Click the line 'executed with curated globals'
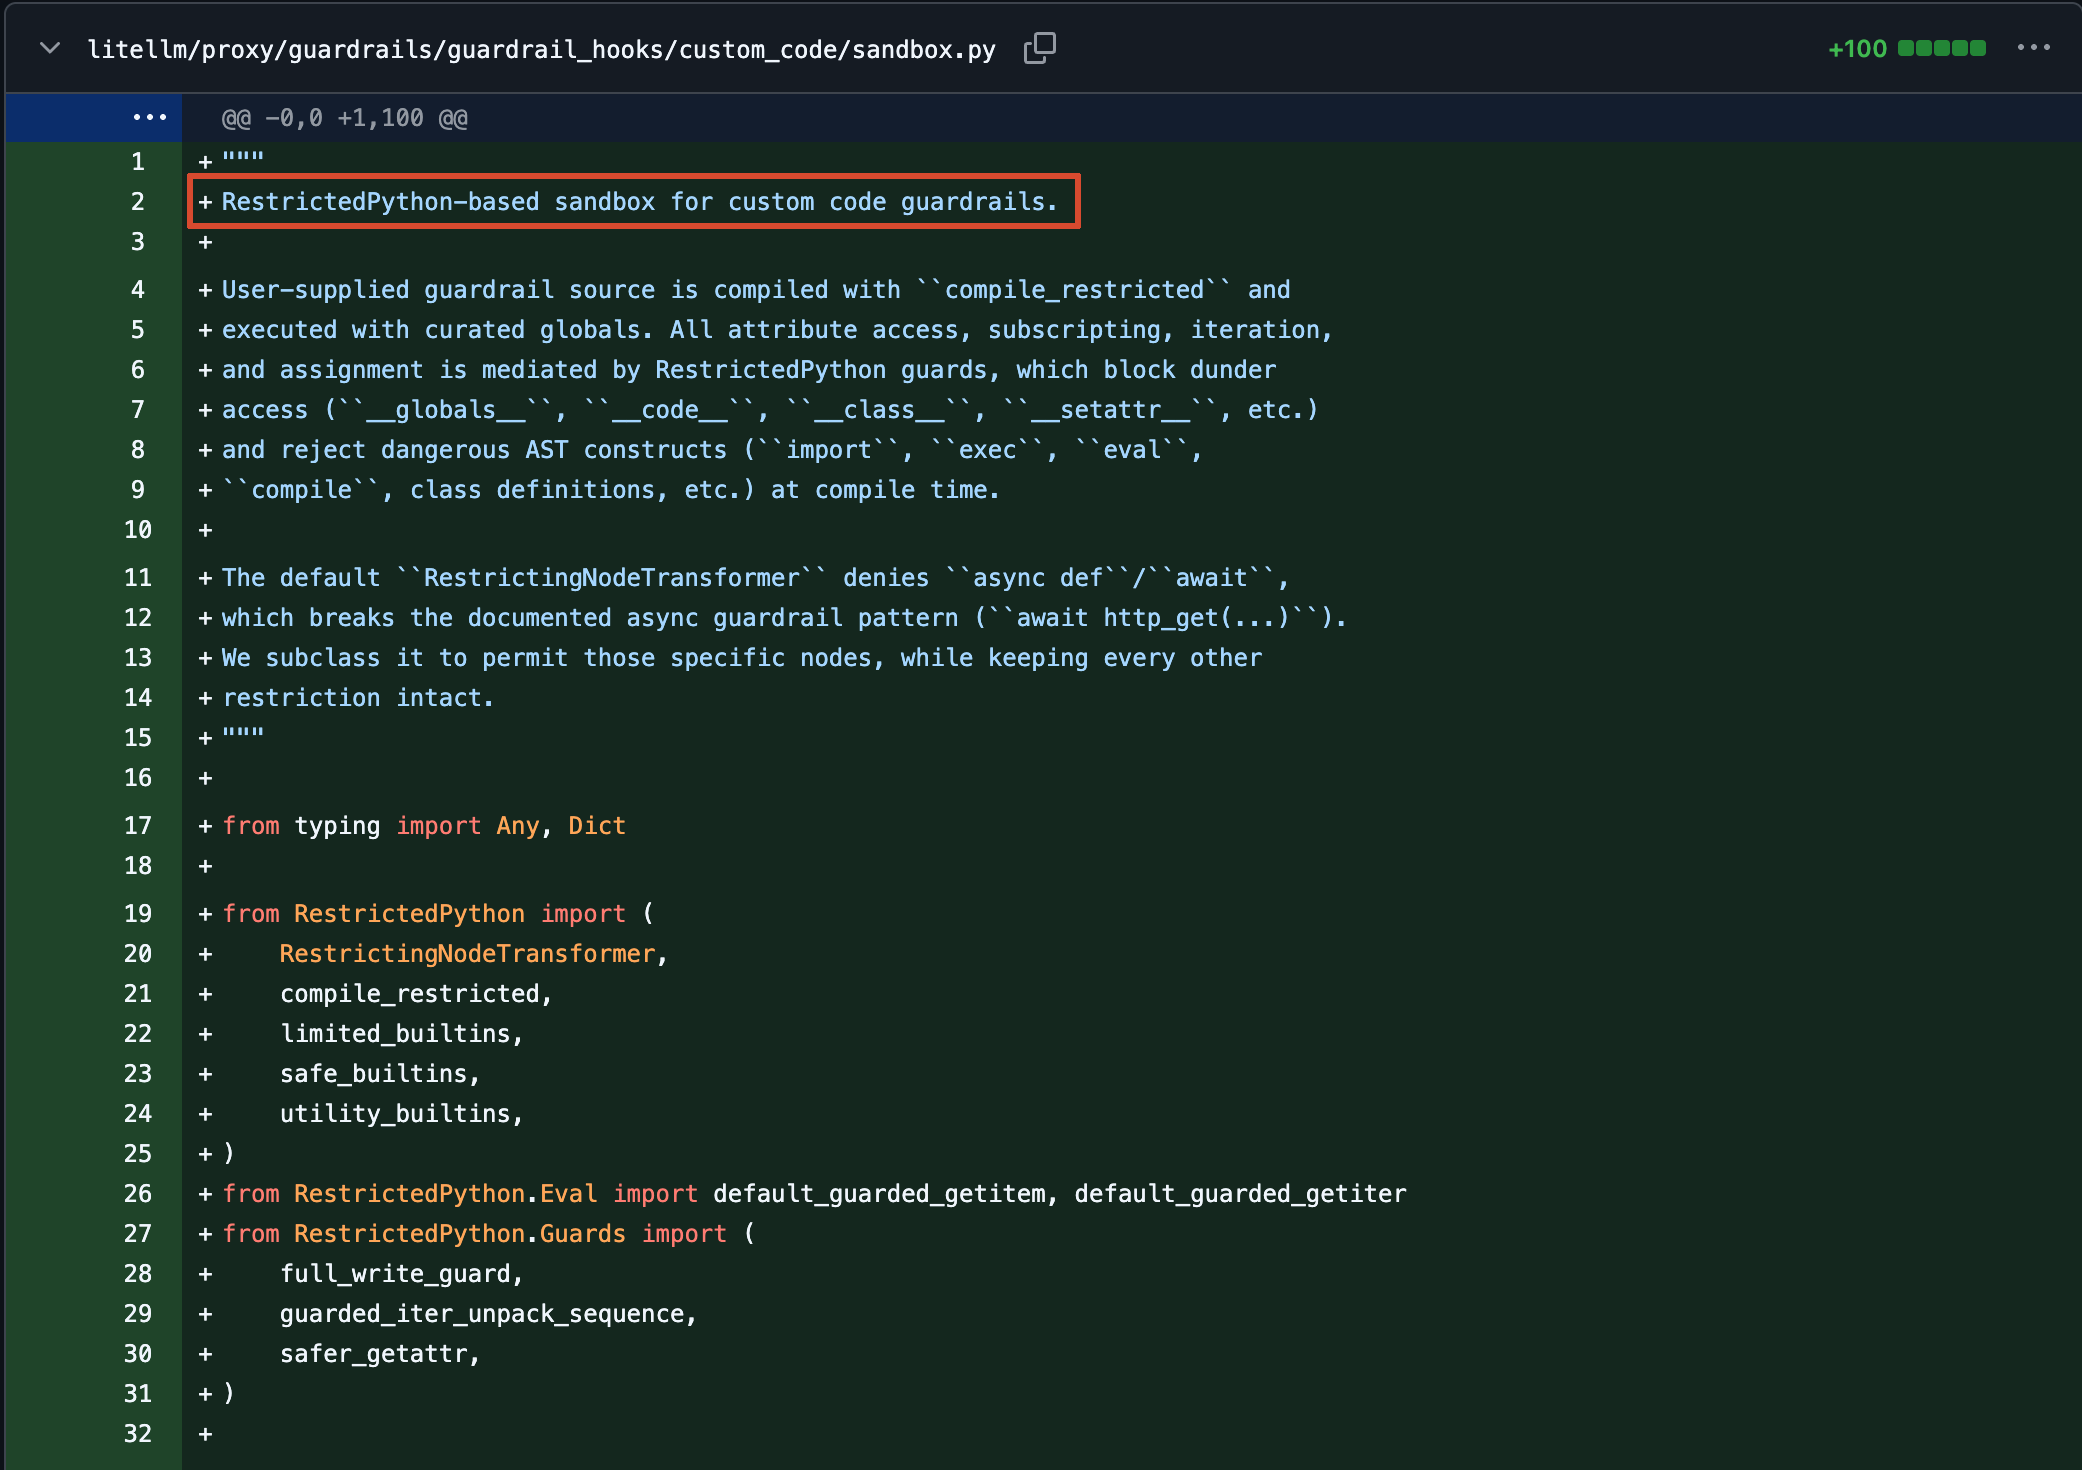The image size is (2082, 1470). (x=777, y=330)
